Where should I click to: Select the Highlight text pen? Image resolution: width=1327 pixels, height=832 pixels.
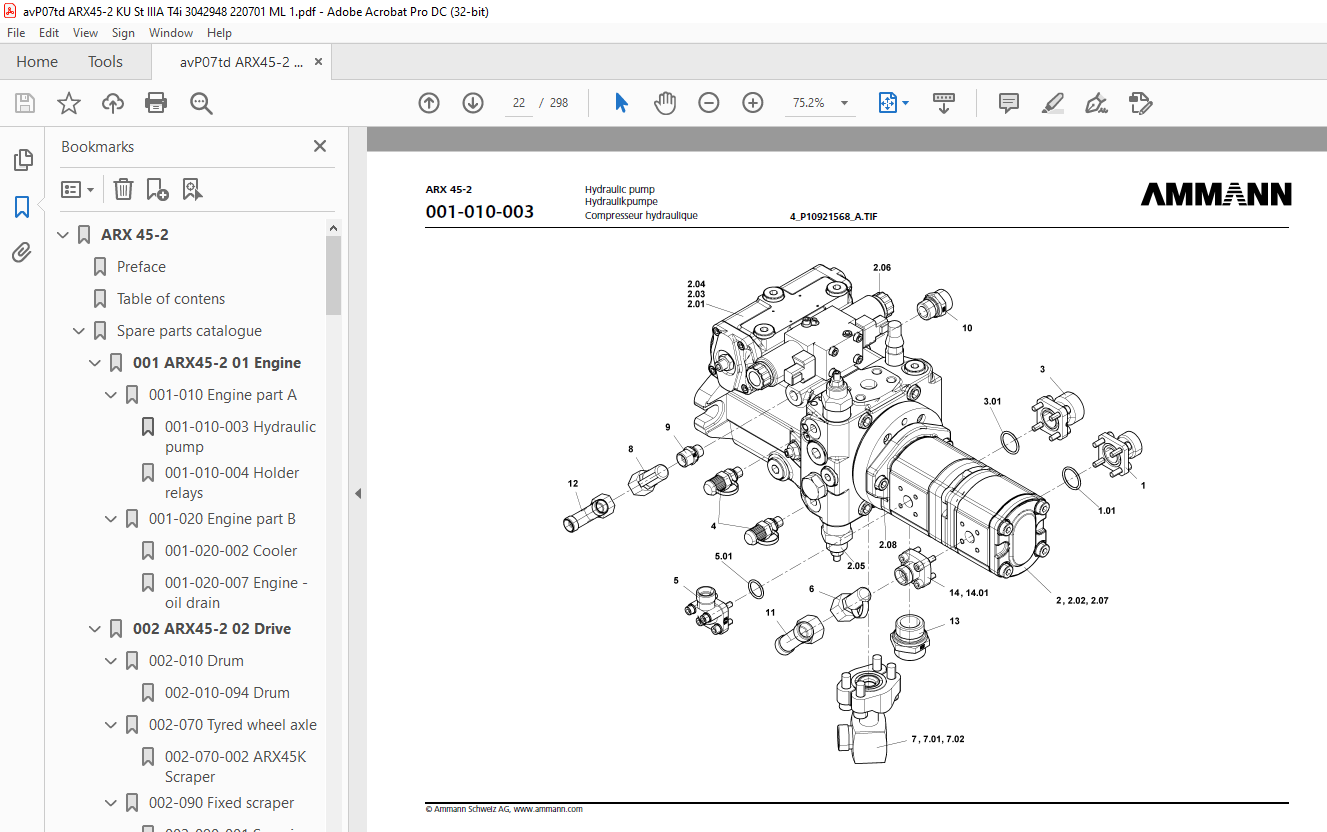(1052, 103)
